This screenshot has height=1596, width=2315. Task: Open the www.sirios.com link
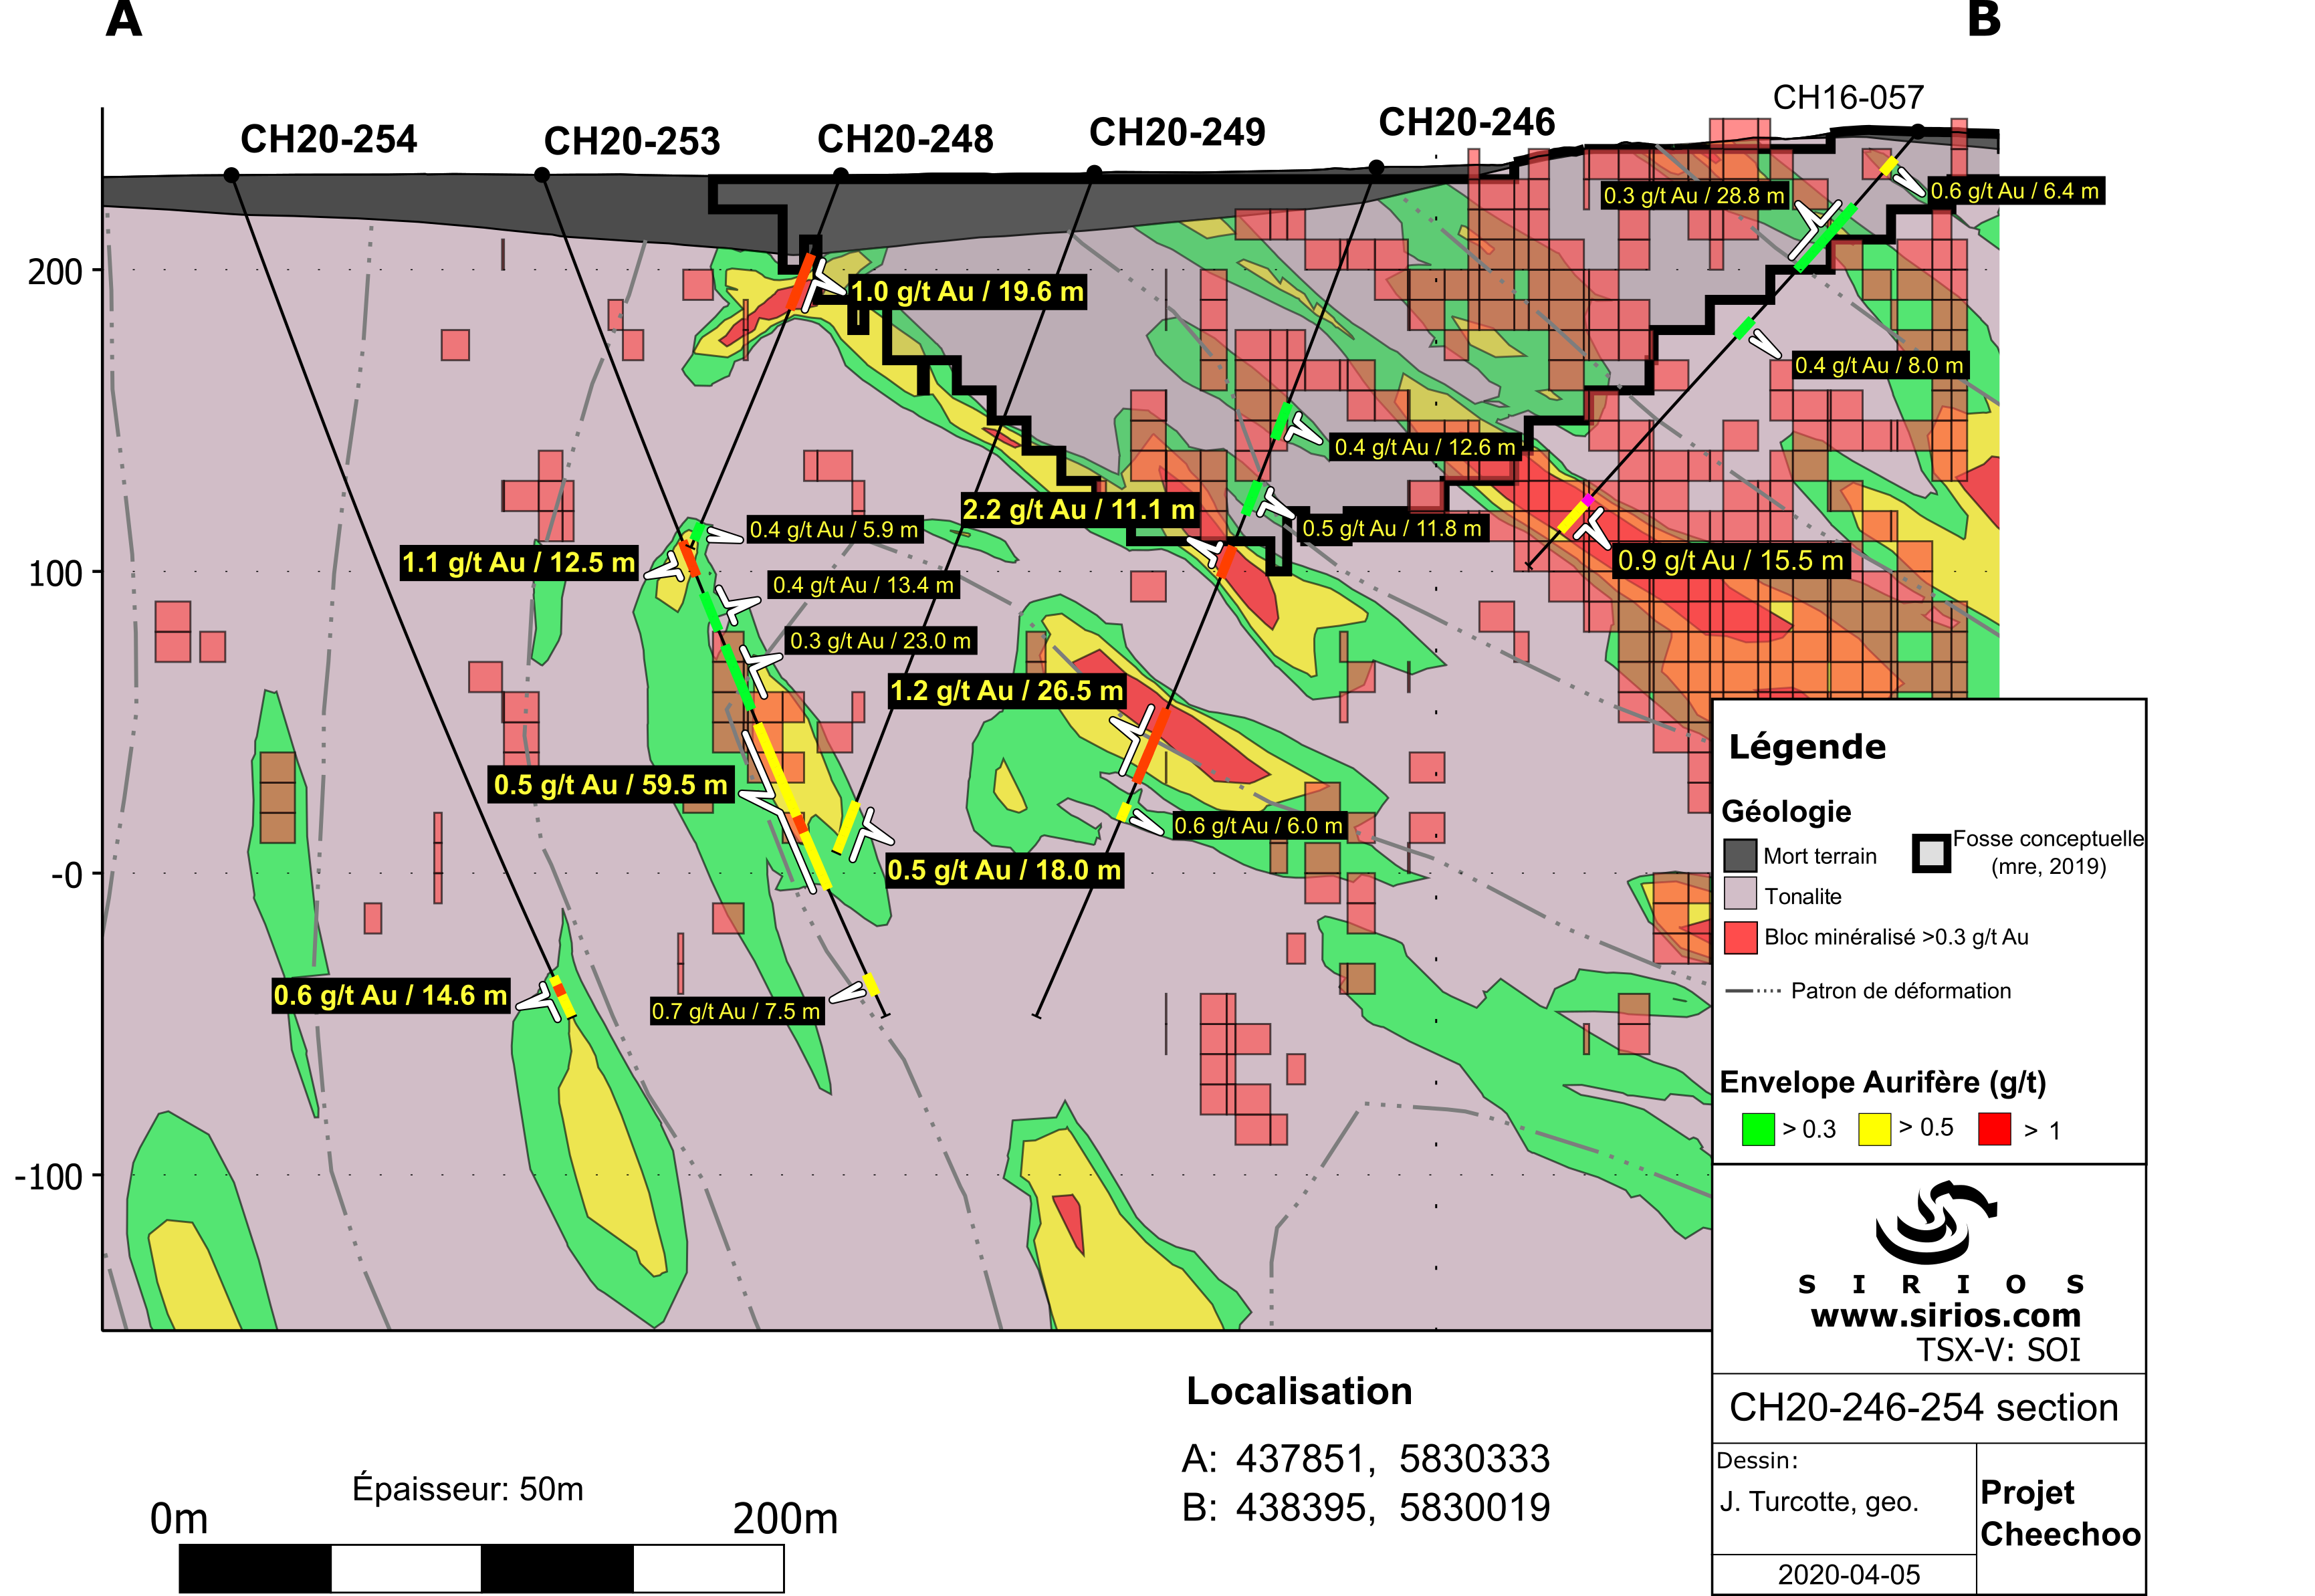[x=1945, y=1315]
